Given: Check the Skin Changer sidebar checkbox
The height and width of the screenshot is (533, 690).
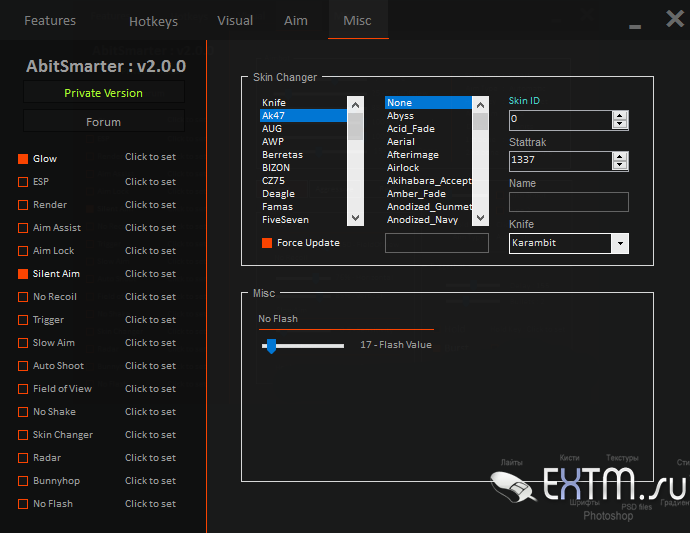Looking at the screenshot, I should (x=23, y=434).
